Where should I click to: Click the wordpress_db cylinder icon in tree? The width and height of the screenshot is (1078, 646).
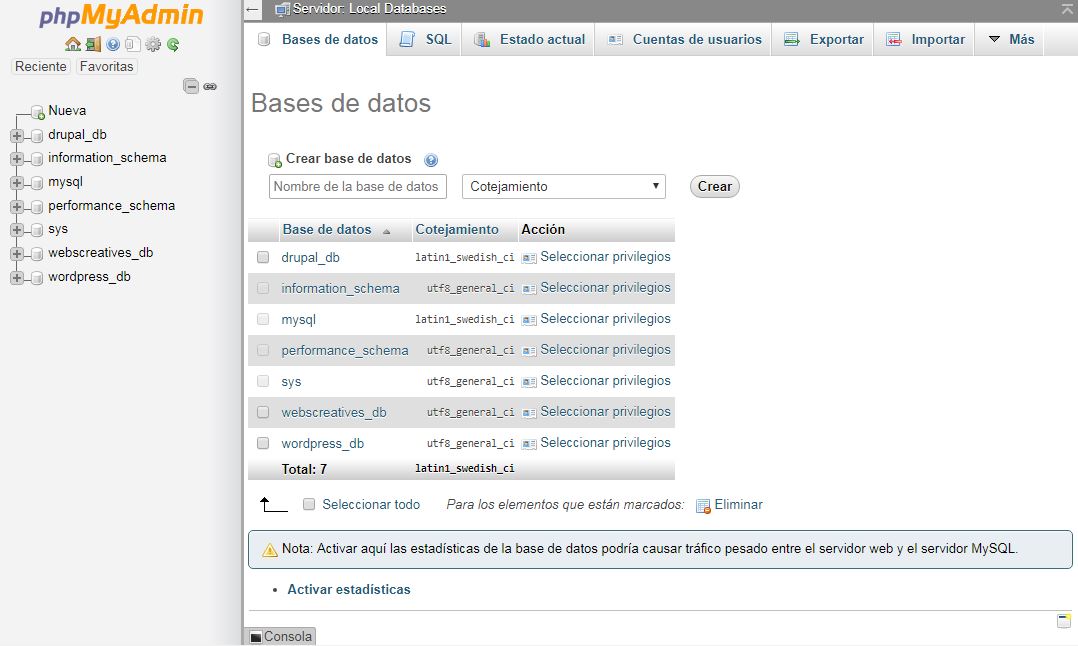tap(37, 278)
